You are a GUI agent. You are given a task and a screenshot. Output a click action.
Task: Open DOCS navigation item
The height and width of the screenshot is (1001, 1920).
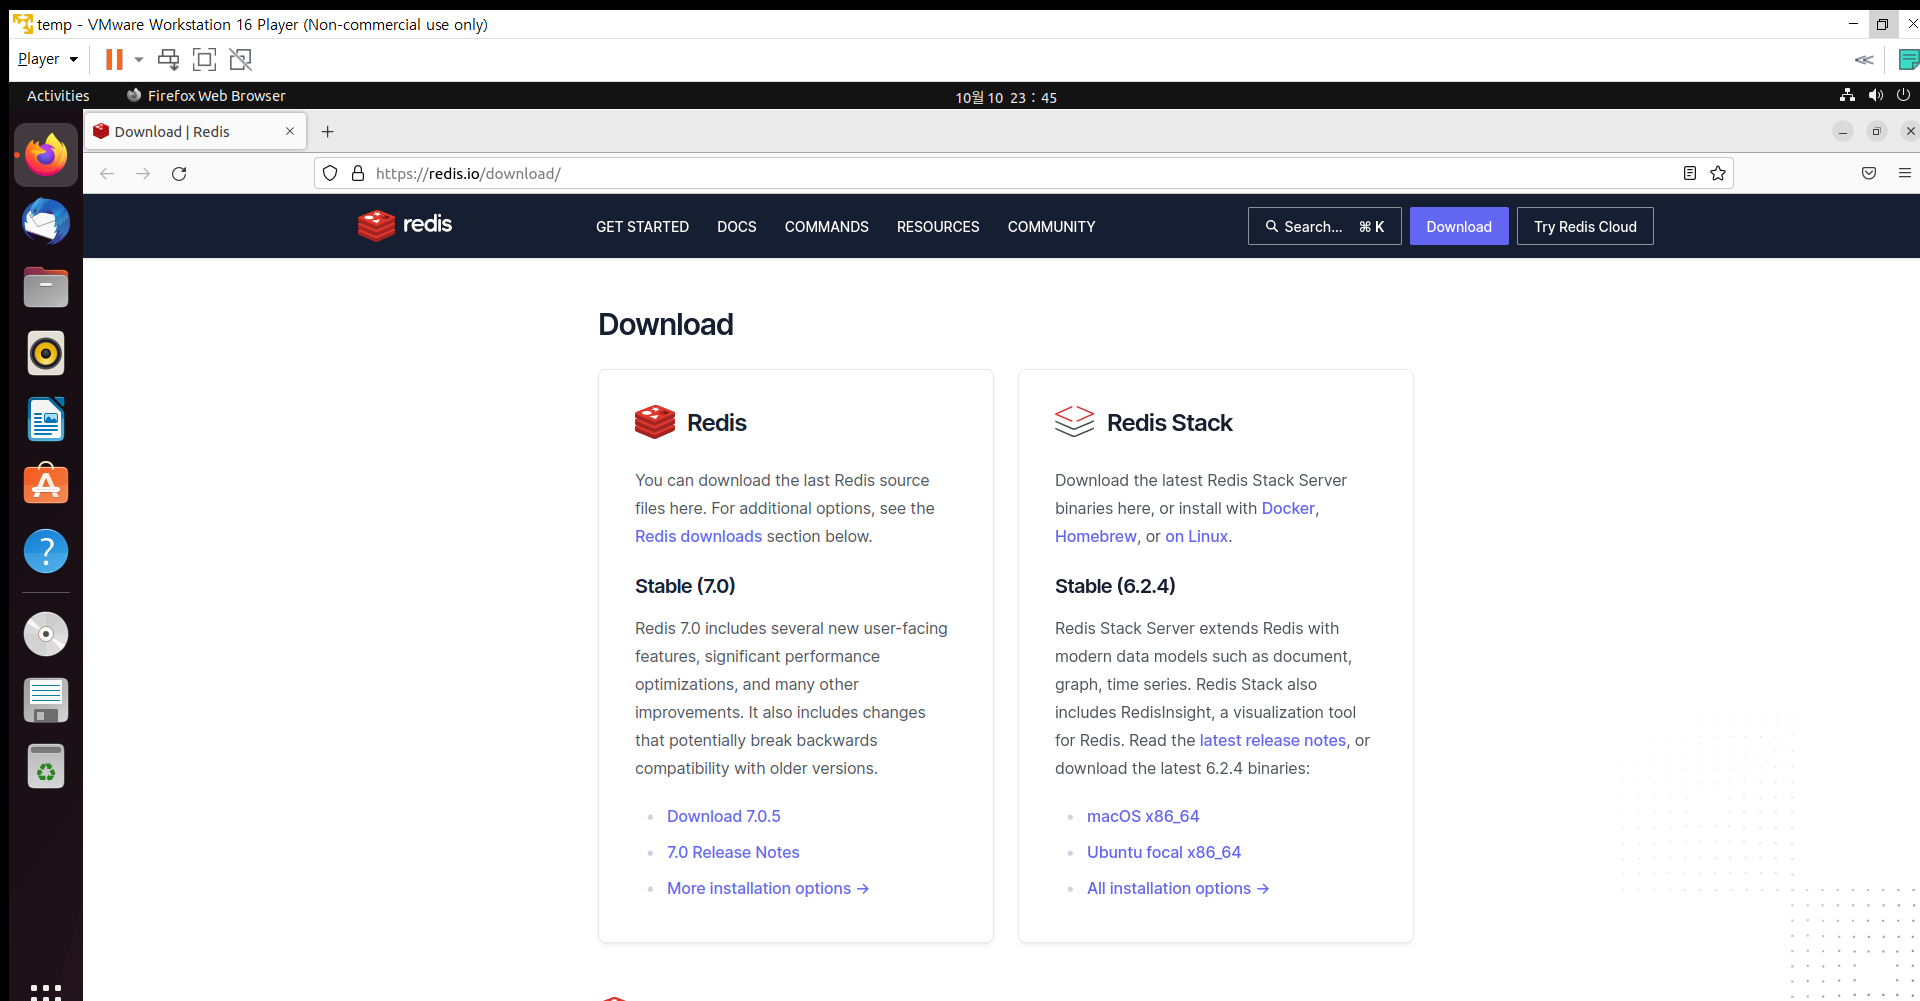(736, 227)
